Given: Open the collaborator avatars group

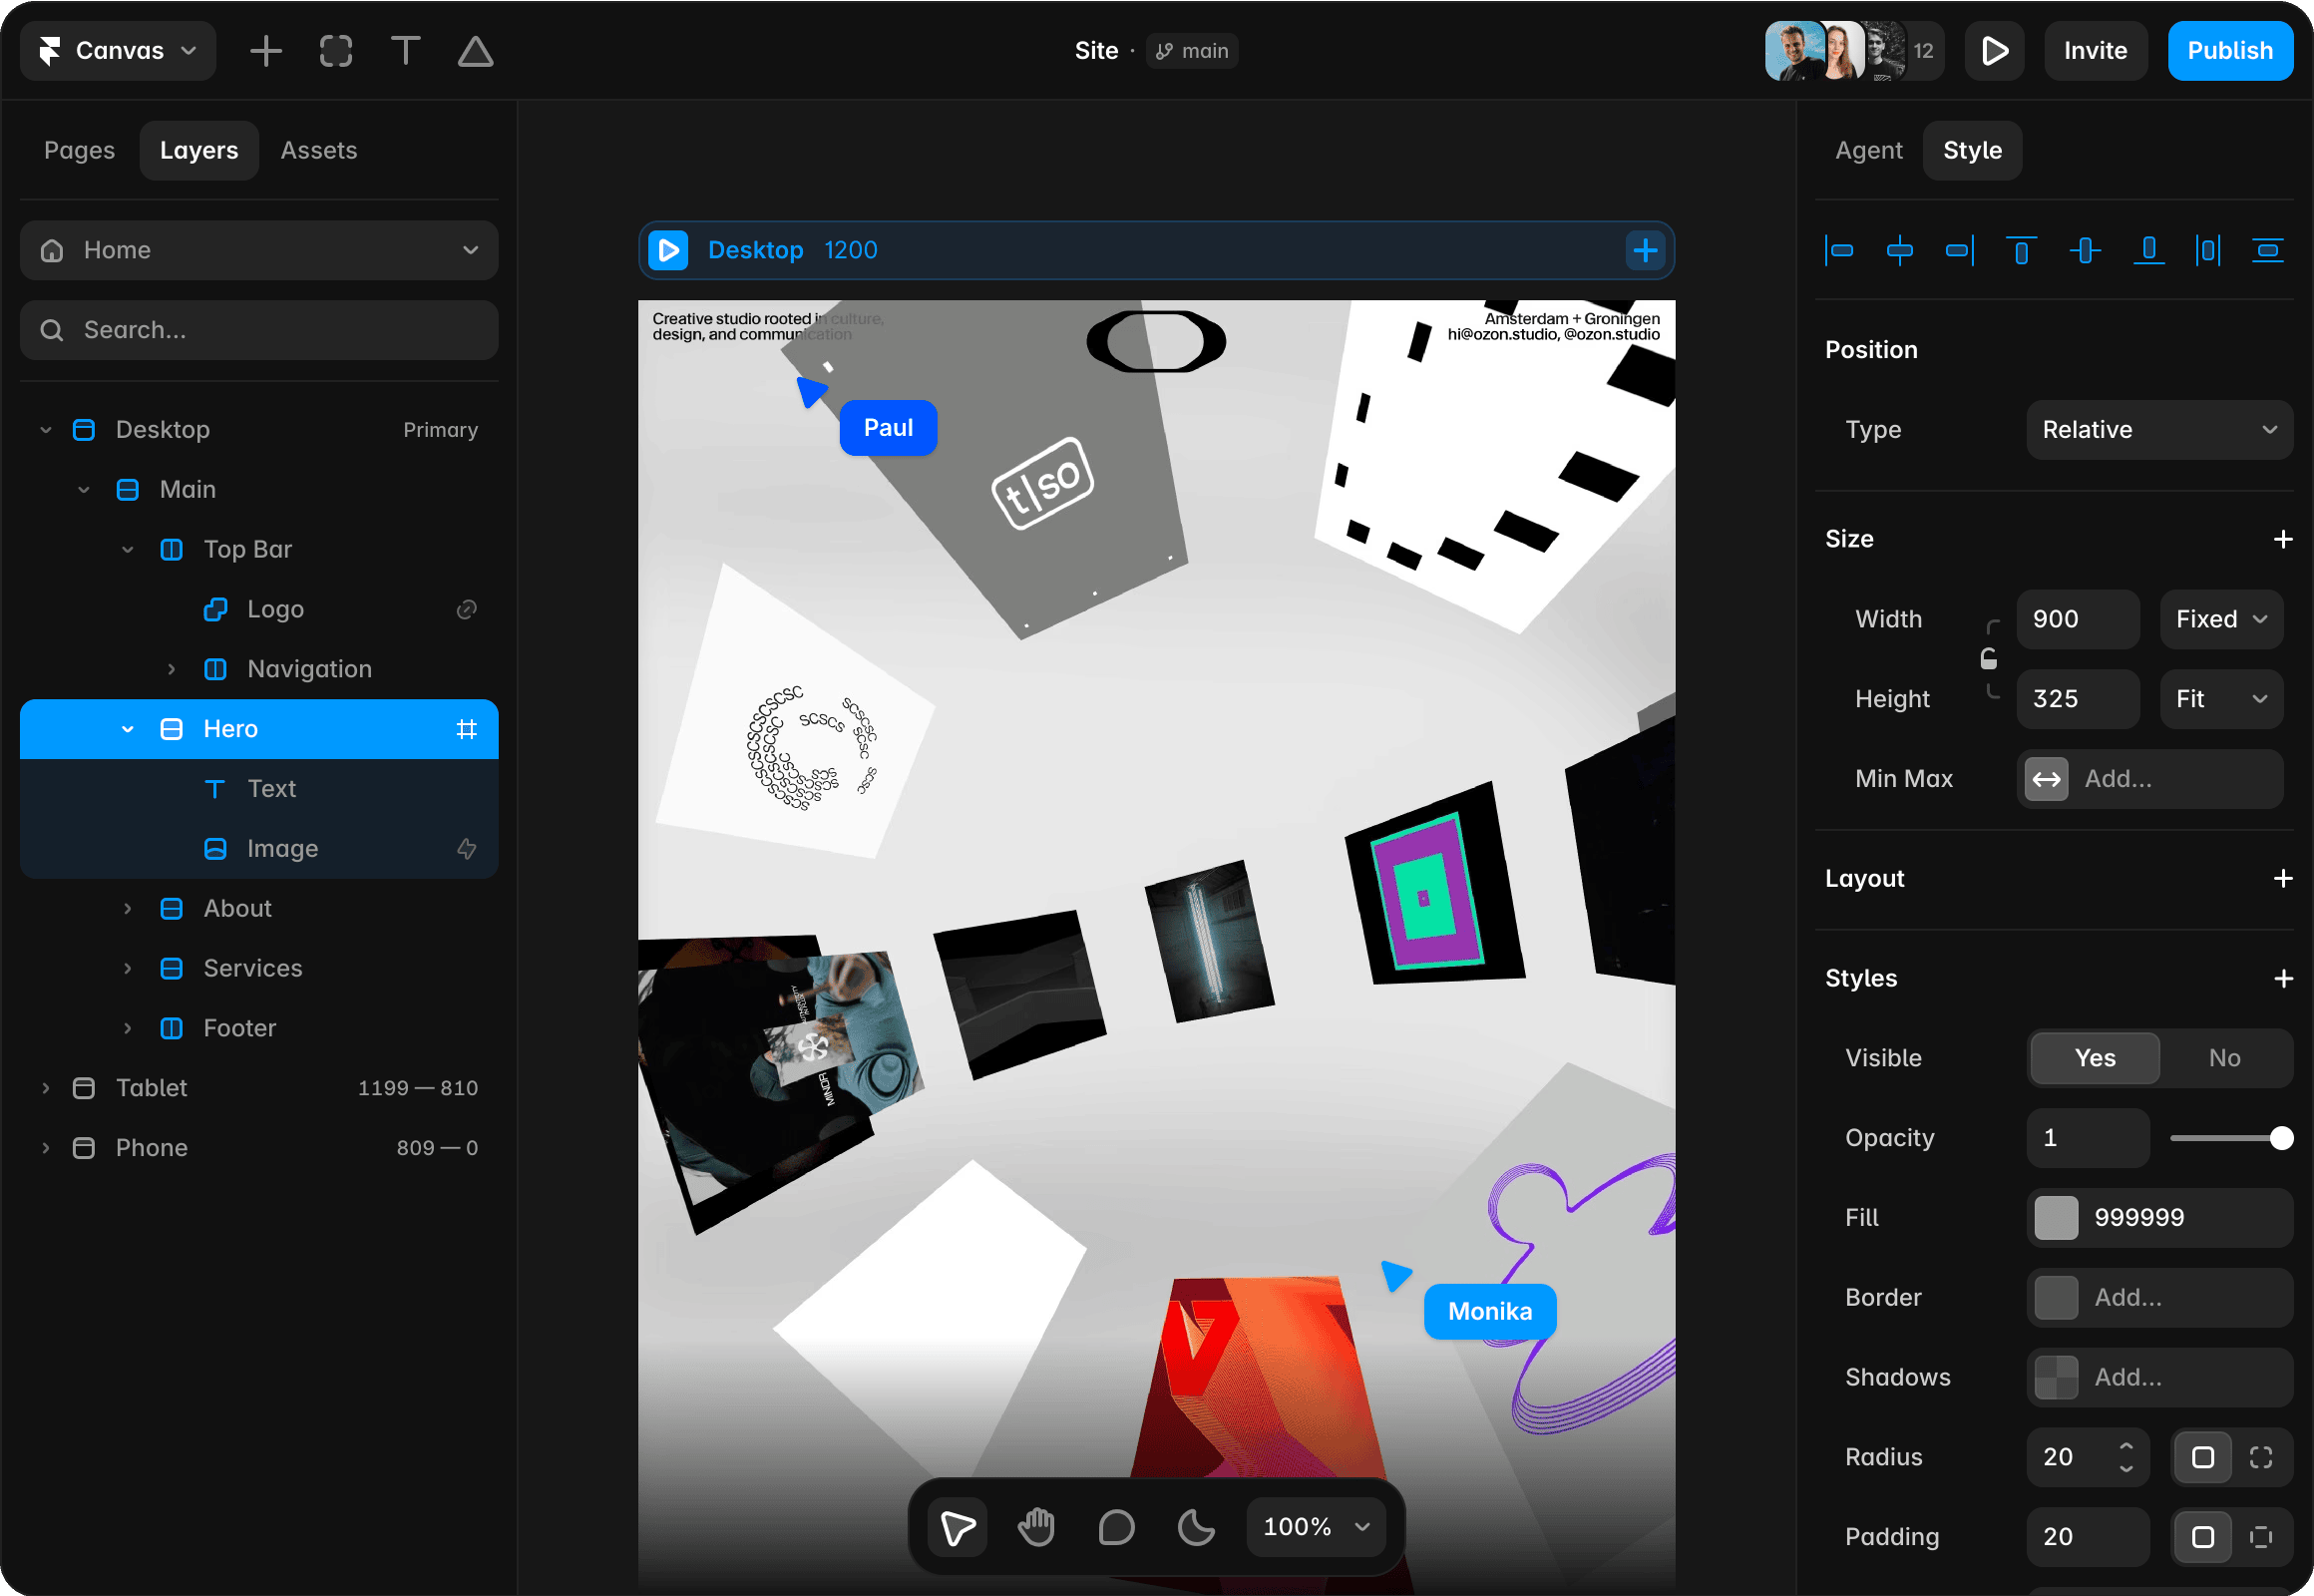Looking at the screenshot, I should pos(1853,51).
